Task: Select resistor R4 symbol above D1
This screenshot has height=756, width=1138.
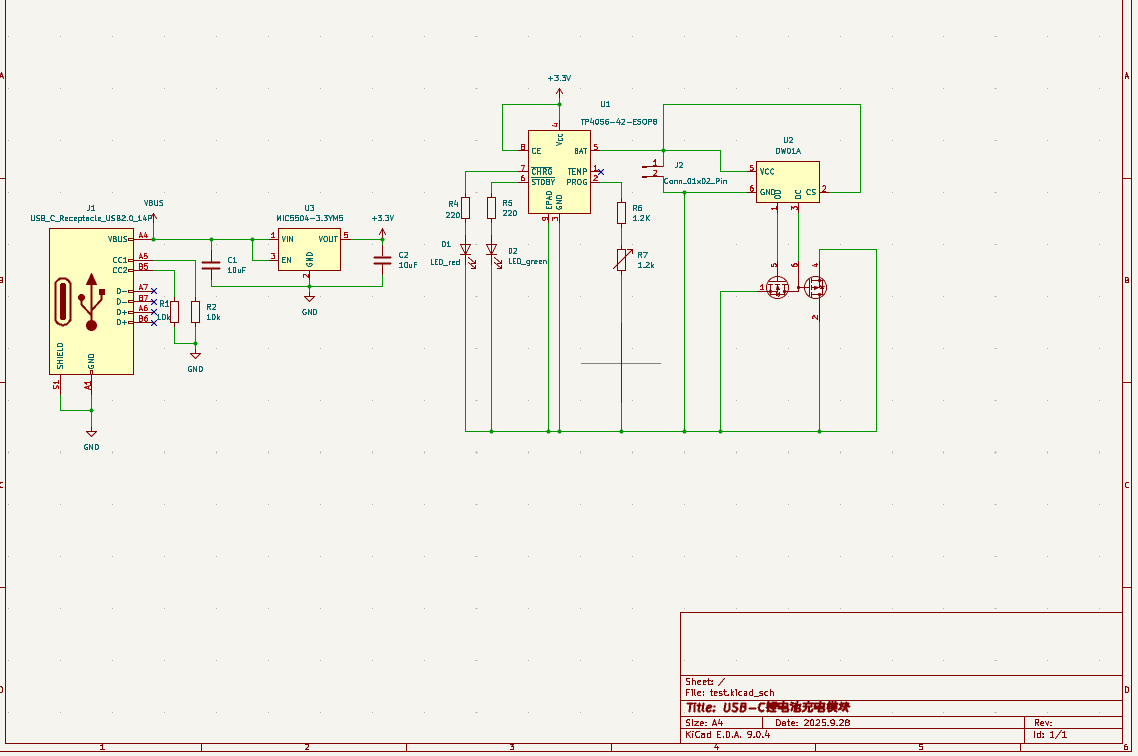Action: (x=465, y=207)
